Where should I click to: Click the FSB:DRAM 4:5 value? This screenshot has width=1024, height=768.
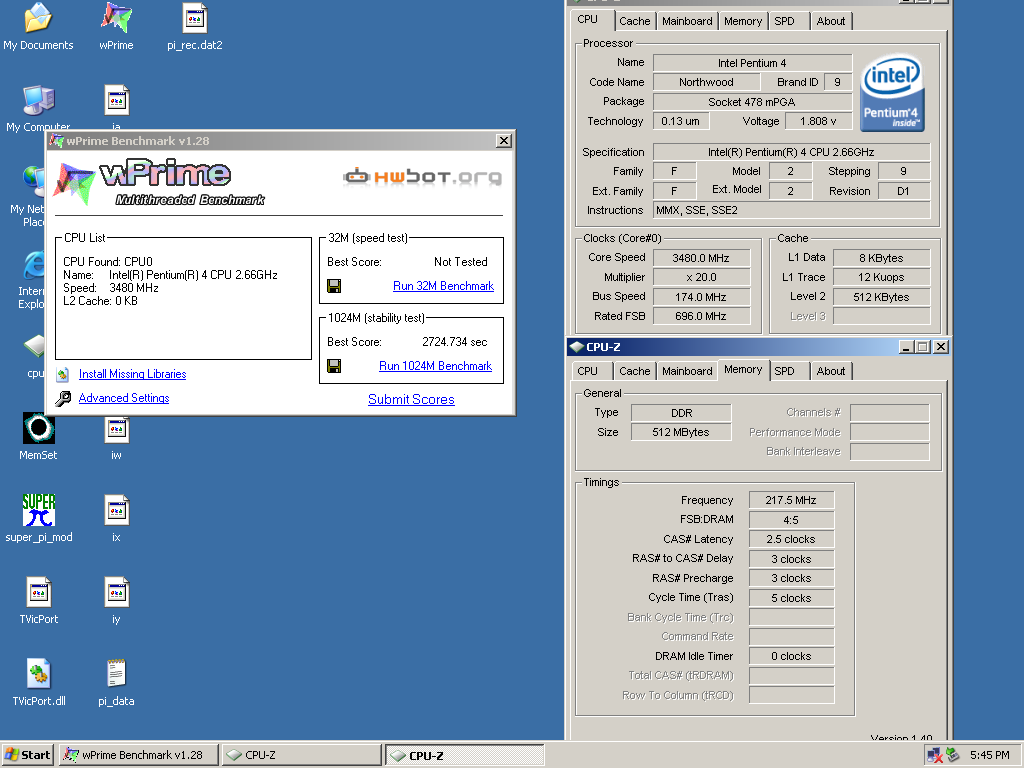pos(791,520)
